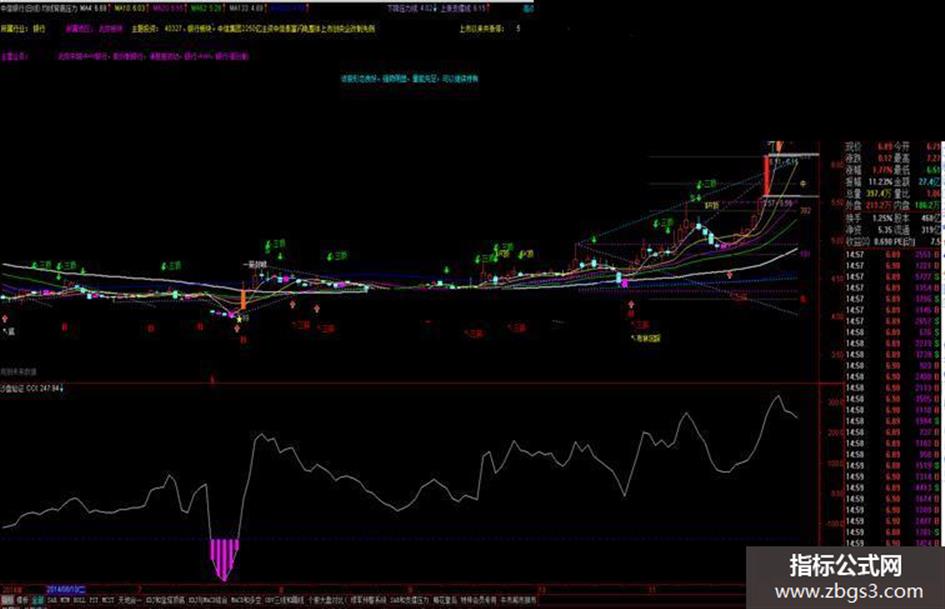The width and height of the screenshot is (945, 609).
Task: Open the CCI indicator dropdown arrow
Action: tap(62, 389)
